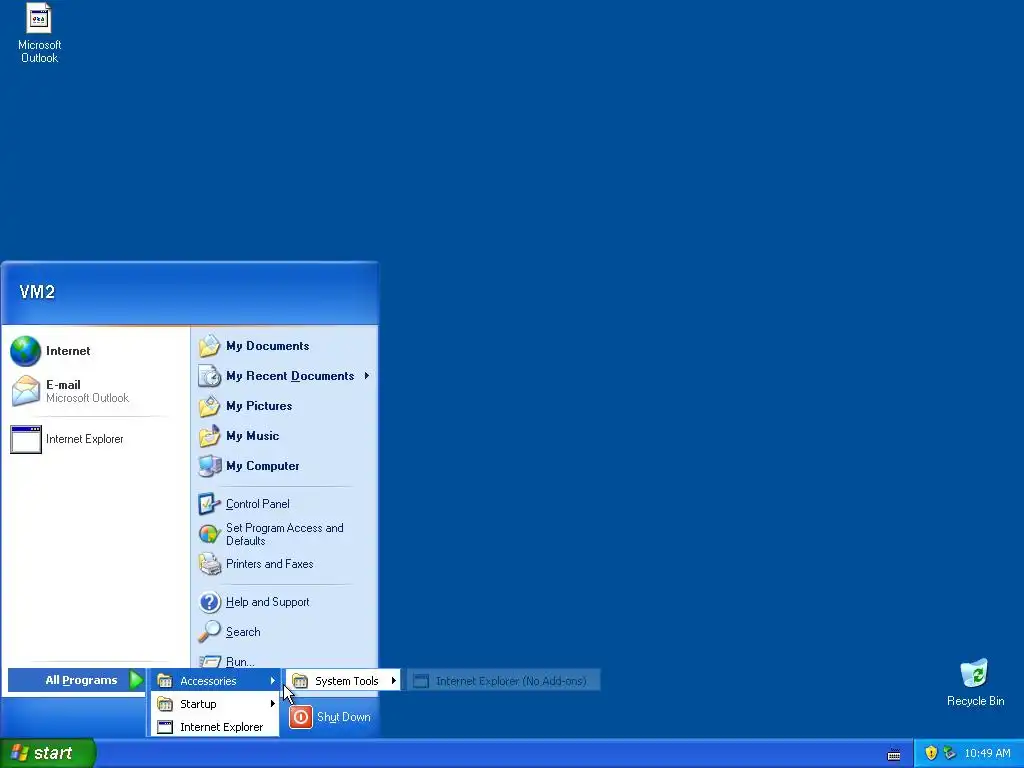
Task: Click the Internet Explorer programs-list icon
Action: 165,727
